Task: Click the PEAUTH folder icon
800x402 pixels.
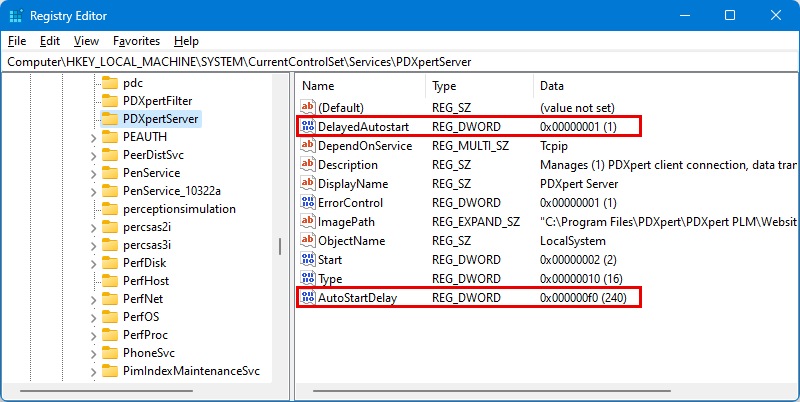Action: point(110,137)
